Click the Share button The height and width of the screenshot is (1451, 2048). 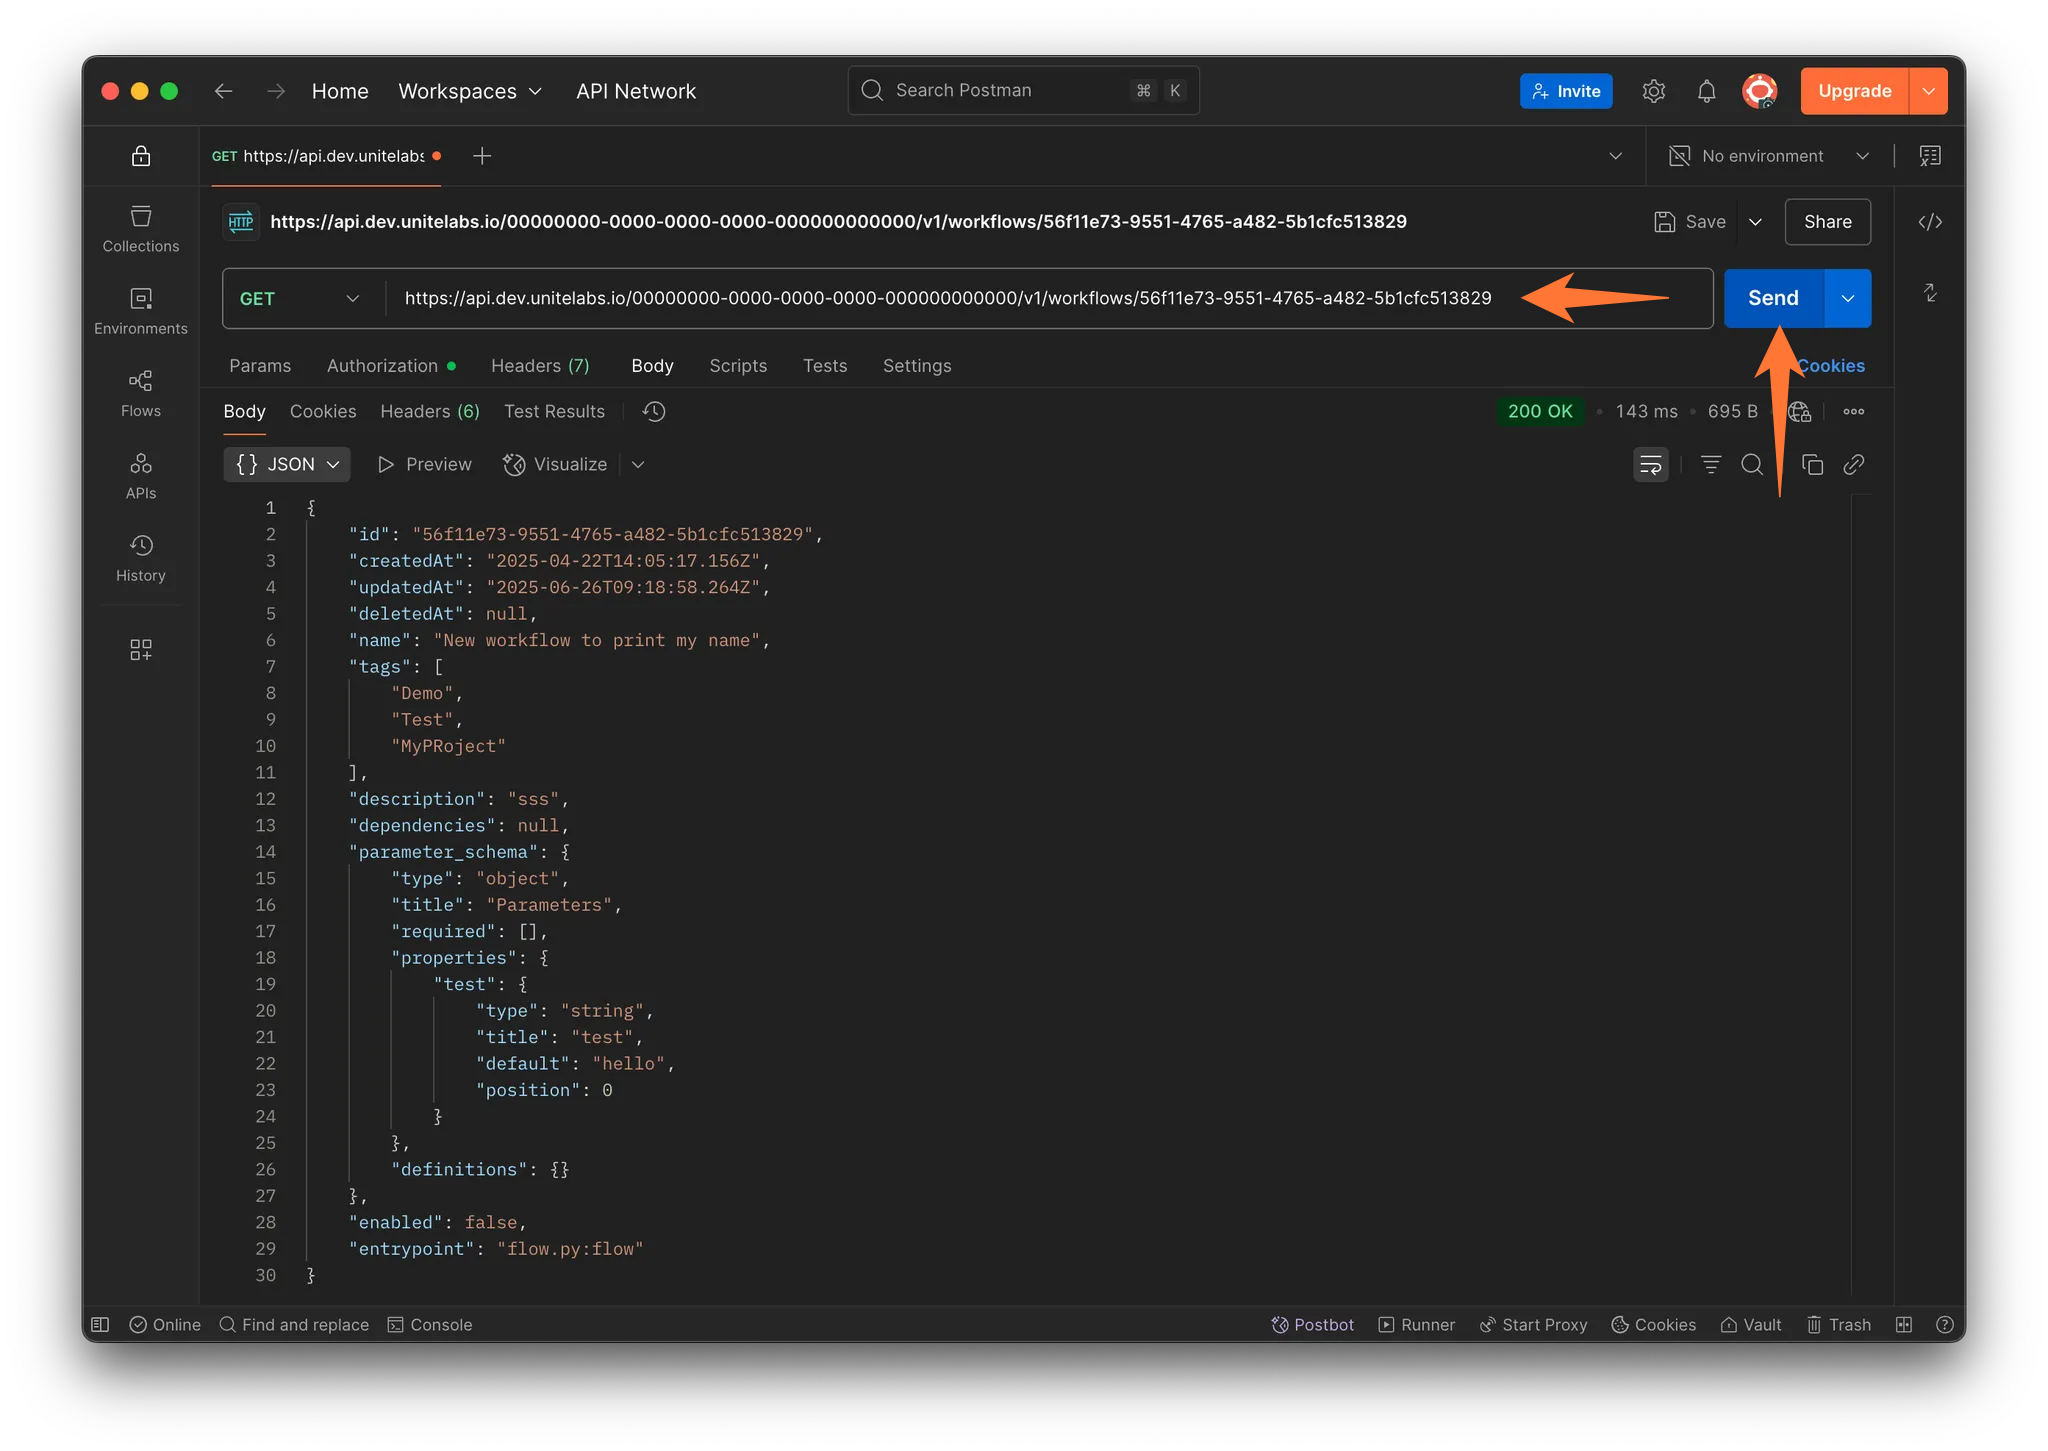[1828, 222]
